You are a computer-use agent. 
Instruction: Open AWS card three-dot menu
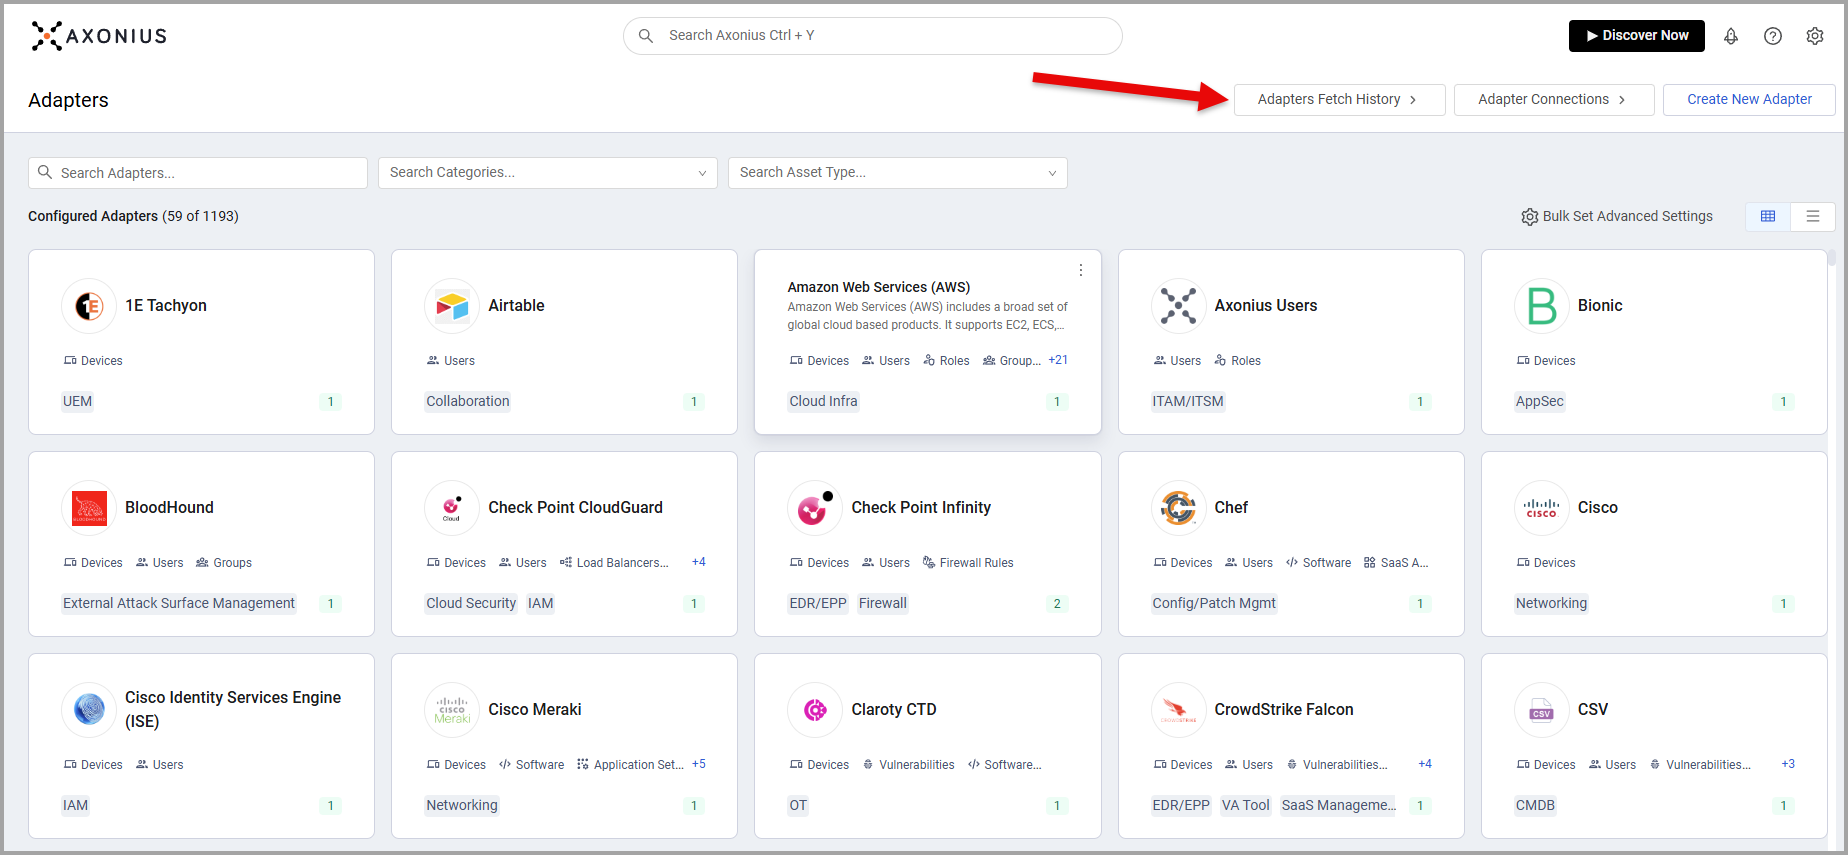tap(1081, 270)
